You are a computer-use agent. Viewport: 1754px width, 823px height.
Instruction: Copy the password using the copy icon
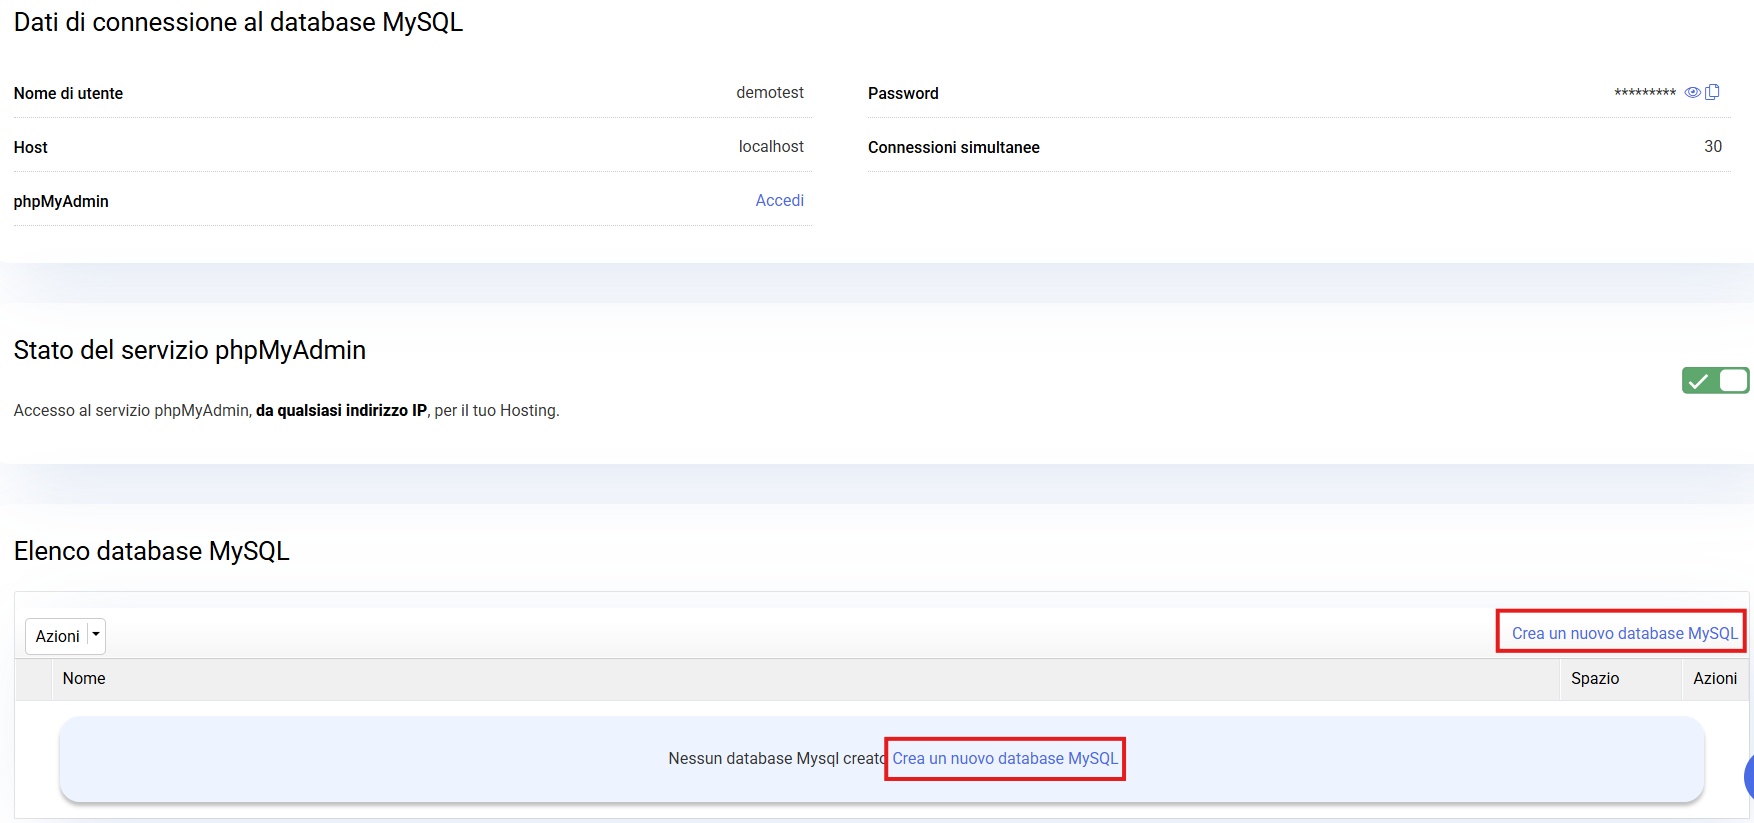[1712, 92]
